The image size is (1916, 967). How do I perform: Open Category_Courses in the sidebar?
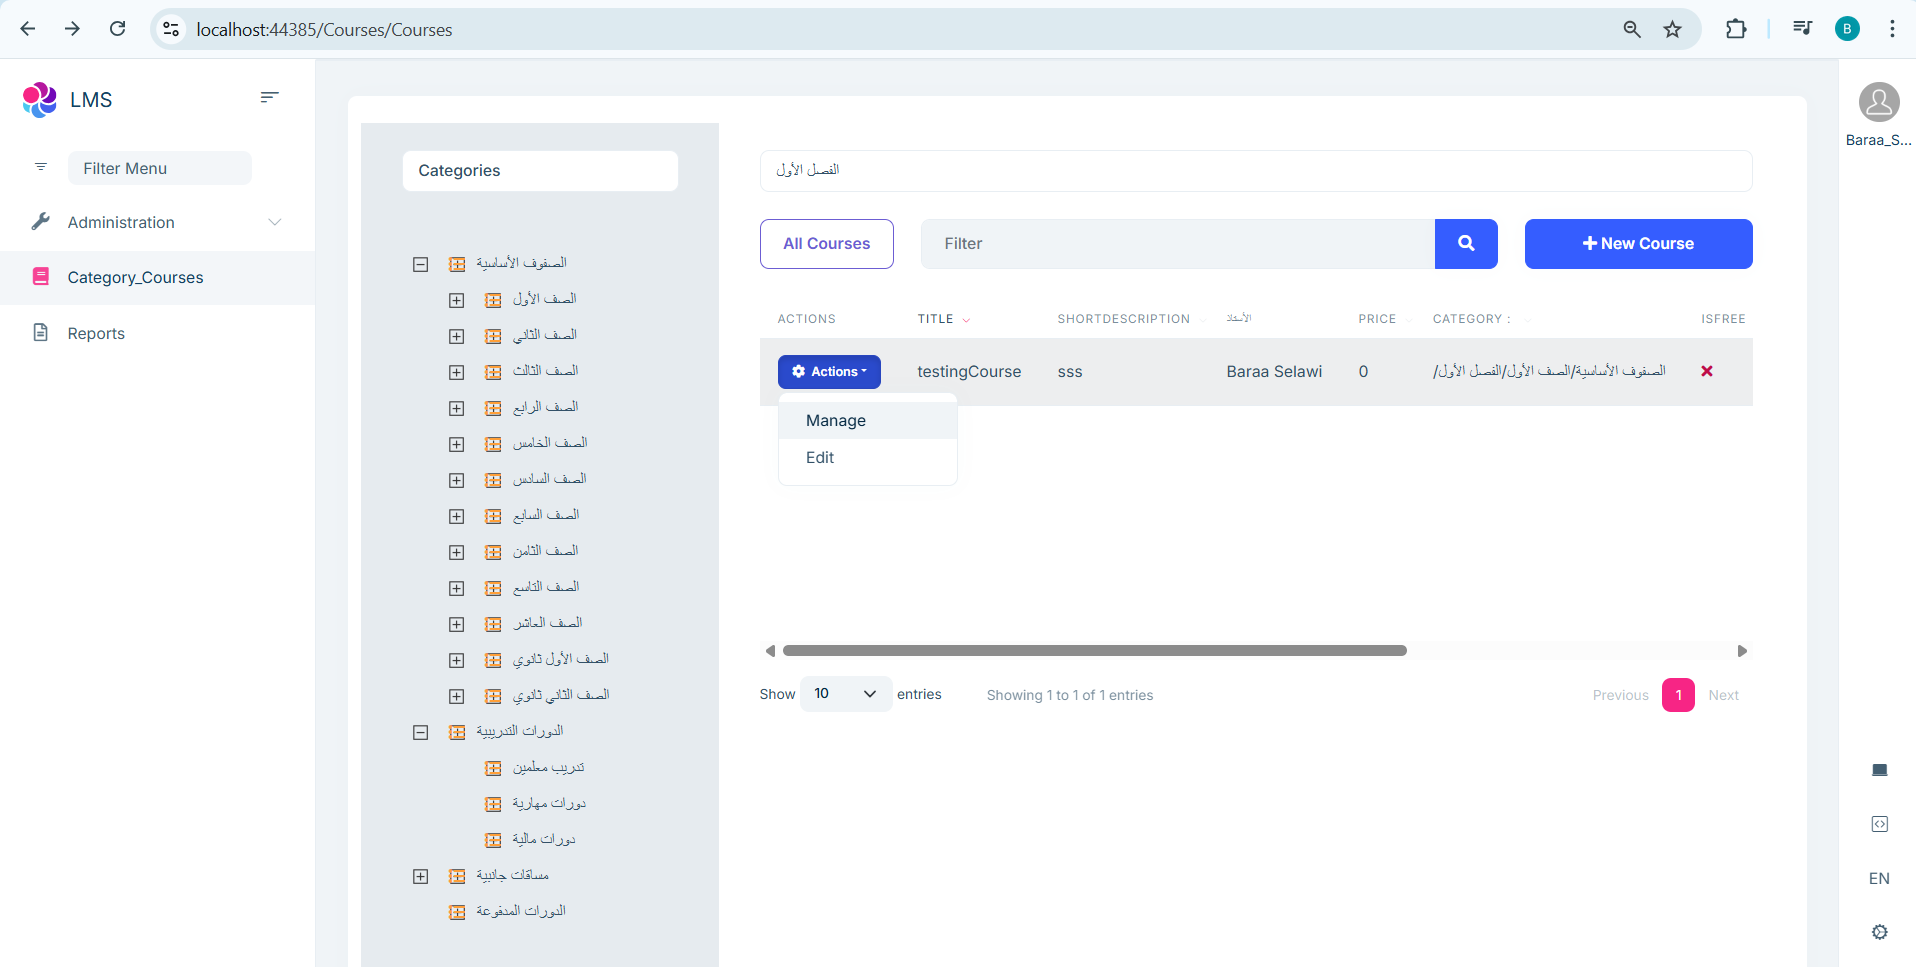[x=157, y=277]
